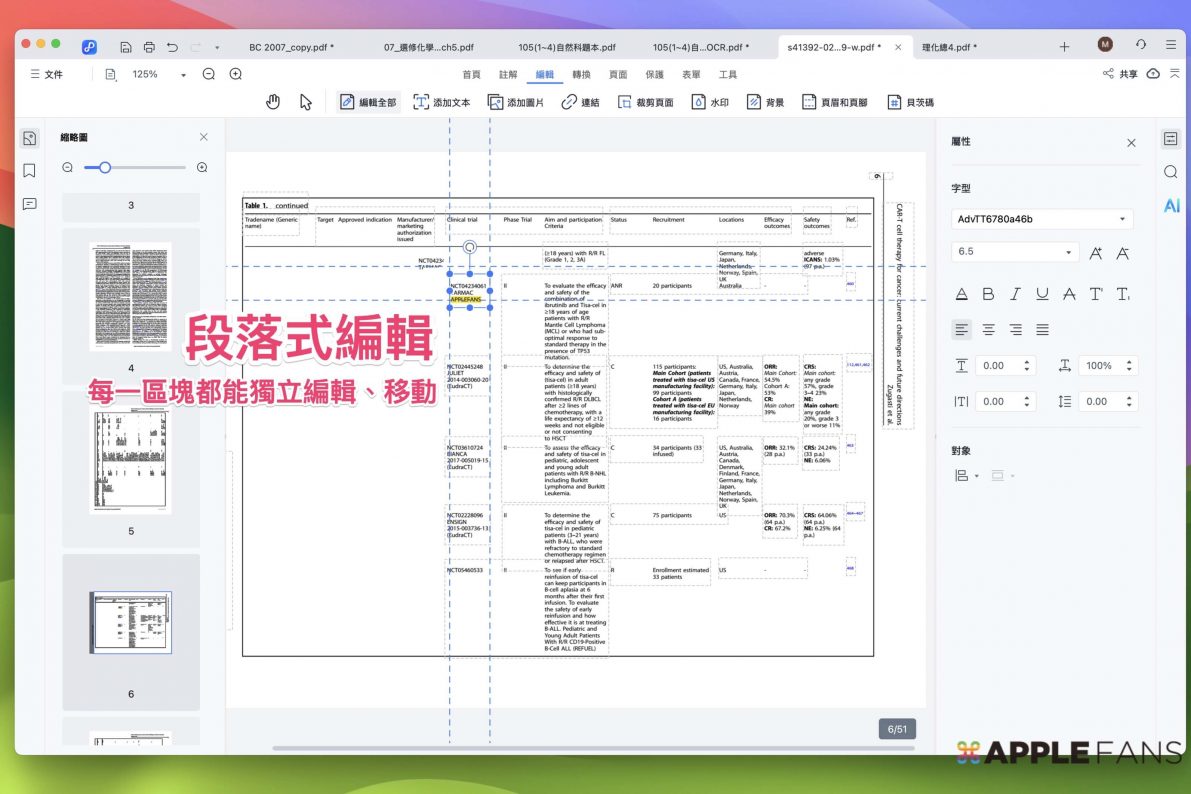Open the 水印 watermark tool

click(709, 102)
